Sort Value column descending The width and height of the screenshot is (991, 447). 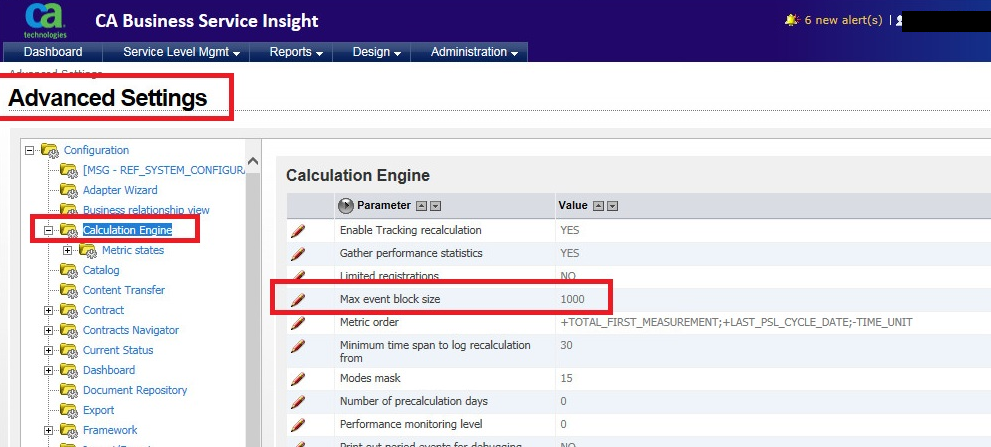pyautogui.click(x=612, y=205)
